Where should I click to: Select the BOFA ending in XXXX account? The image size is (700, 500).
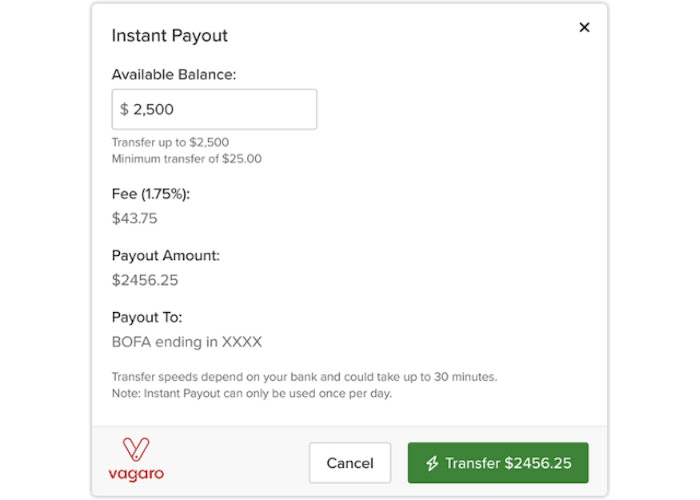point(187,342)
